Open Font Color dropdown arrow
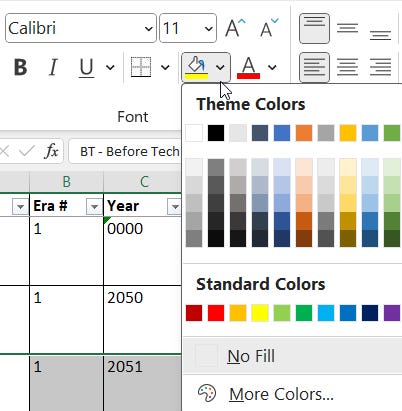402x411 pixels. point(272,67)
